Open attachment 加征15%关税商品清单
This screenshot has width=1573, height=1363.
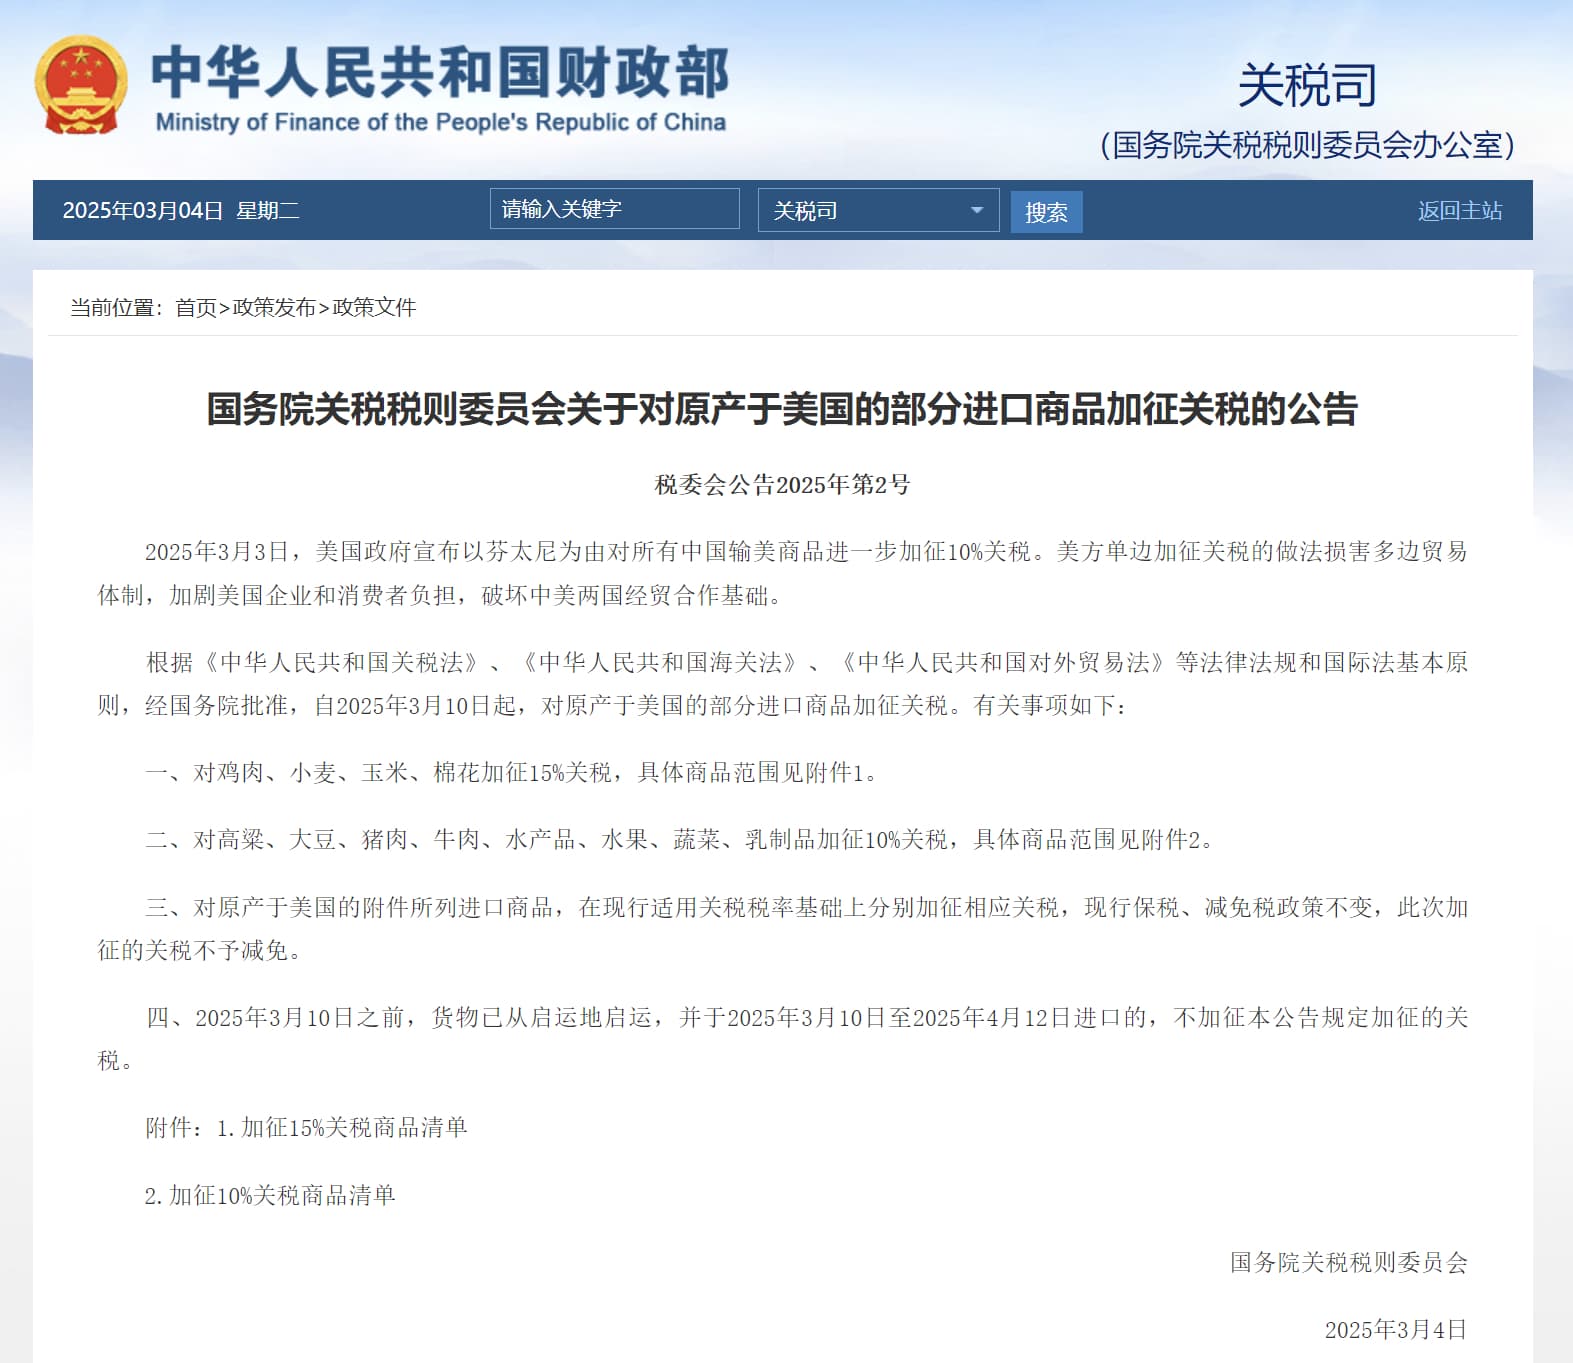pos(354,1128)
